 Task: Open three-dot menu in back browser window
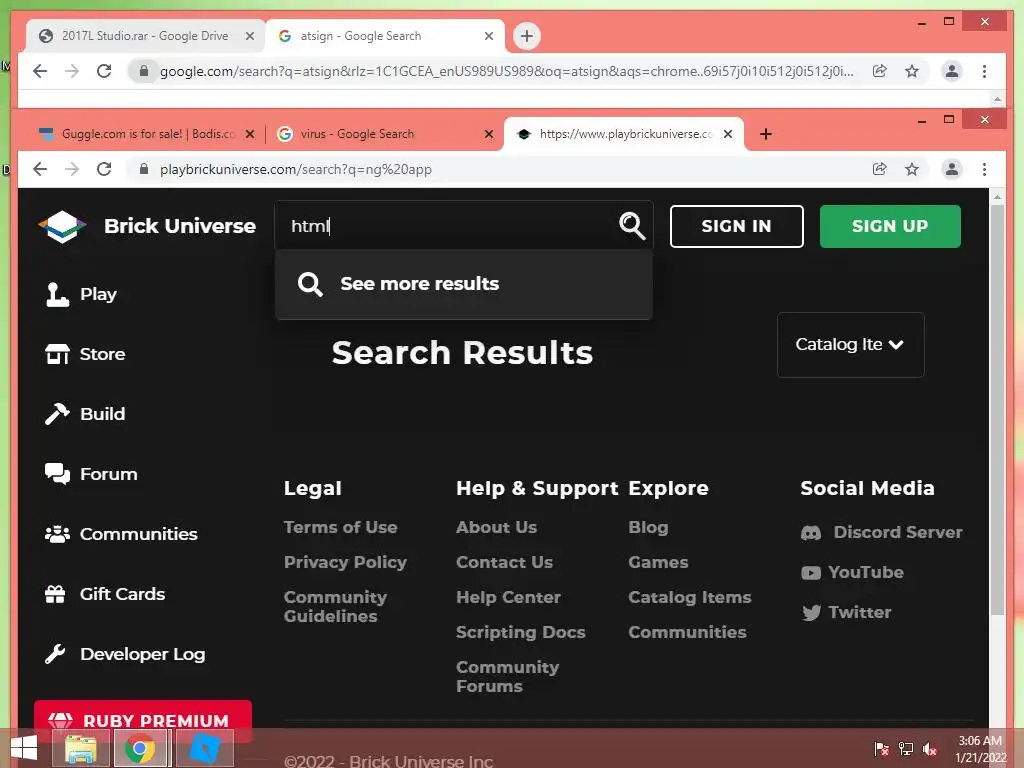(x=984, y=71)
